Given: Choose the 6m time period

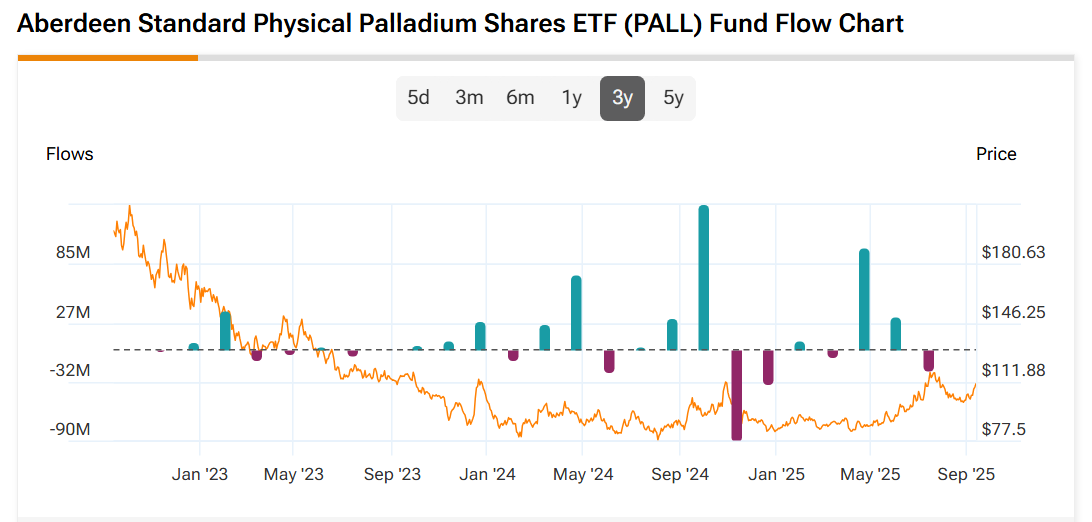Looking at the screenshot, I should (x=520, y=98).
